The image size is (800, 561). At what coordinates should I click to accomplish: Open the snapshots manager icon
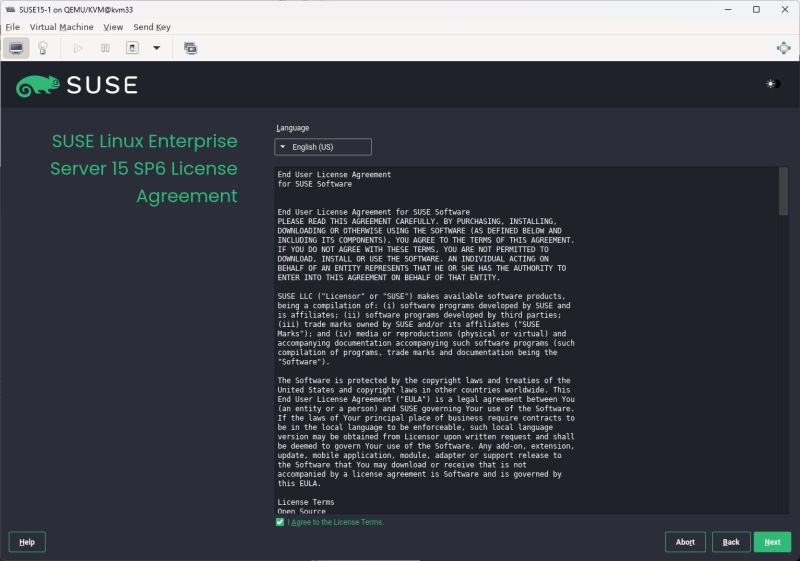[190, 48]
